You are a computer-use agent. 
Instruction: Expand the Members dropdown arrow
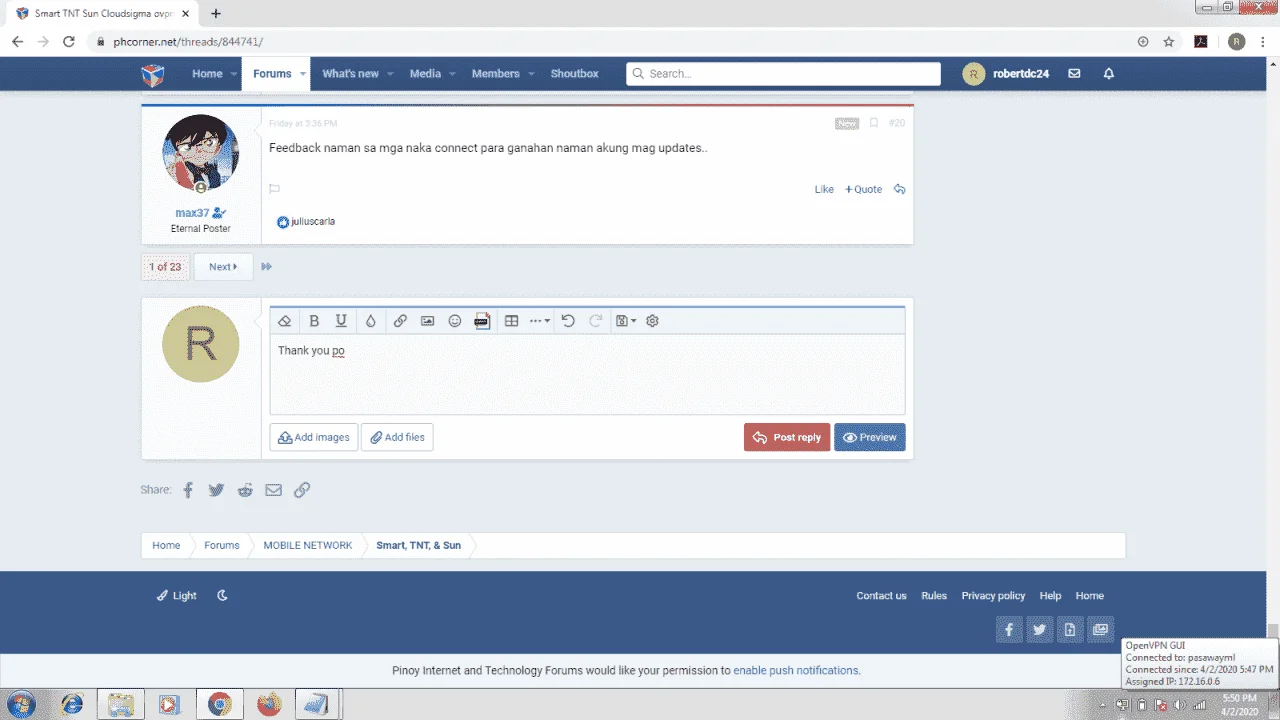point(531,74)
